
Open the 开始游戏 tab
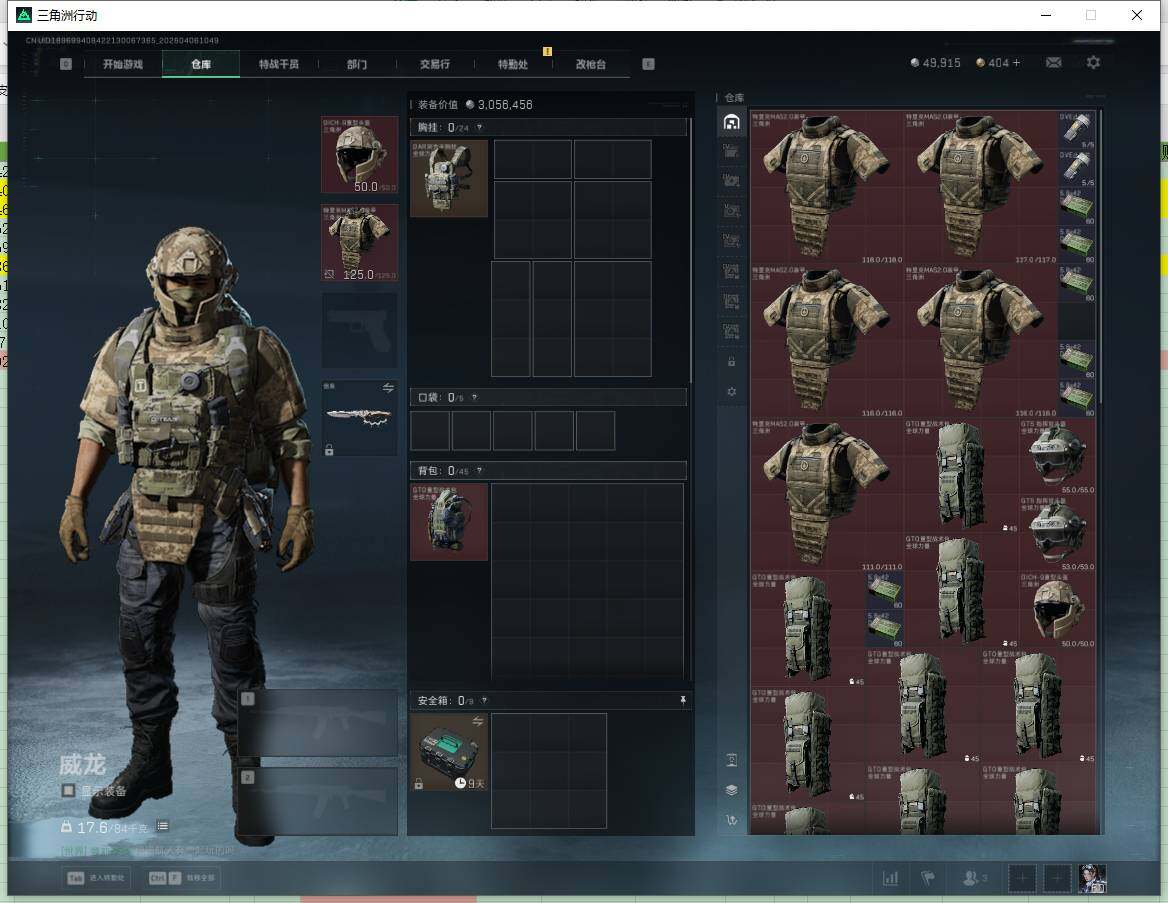[123, 64]
